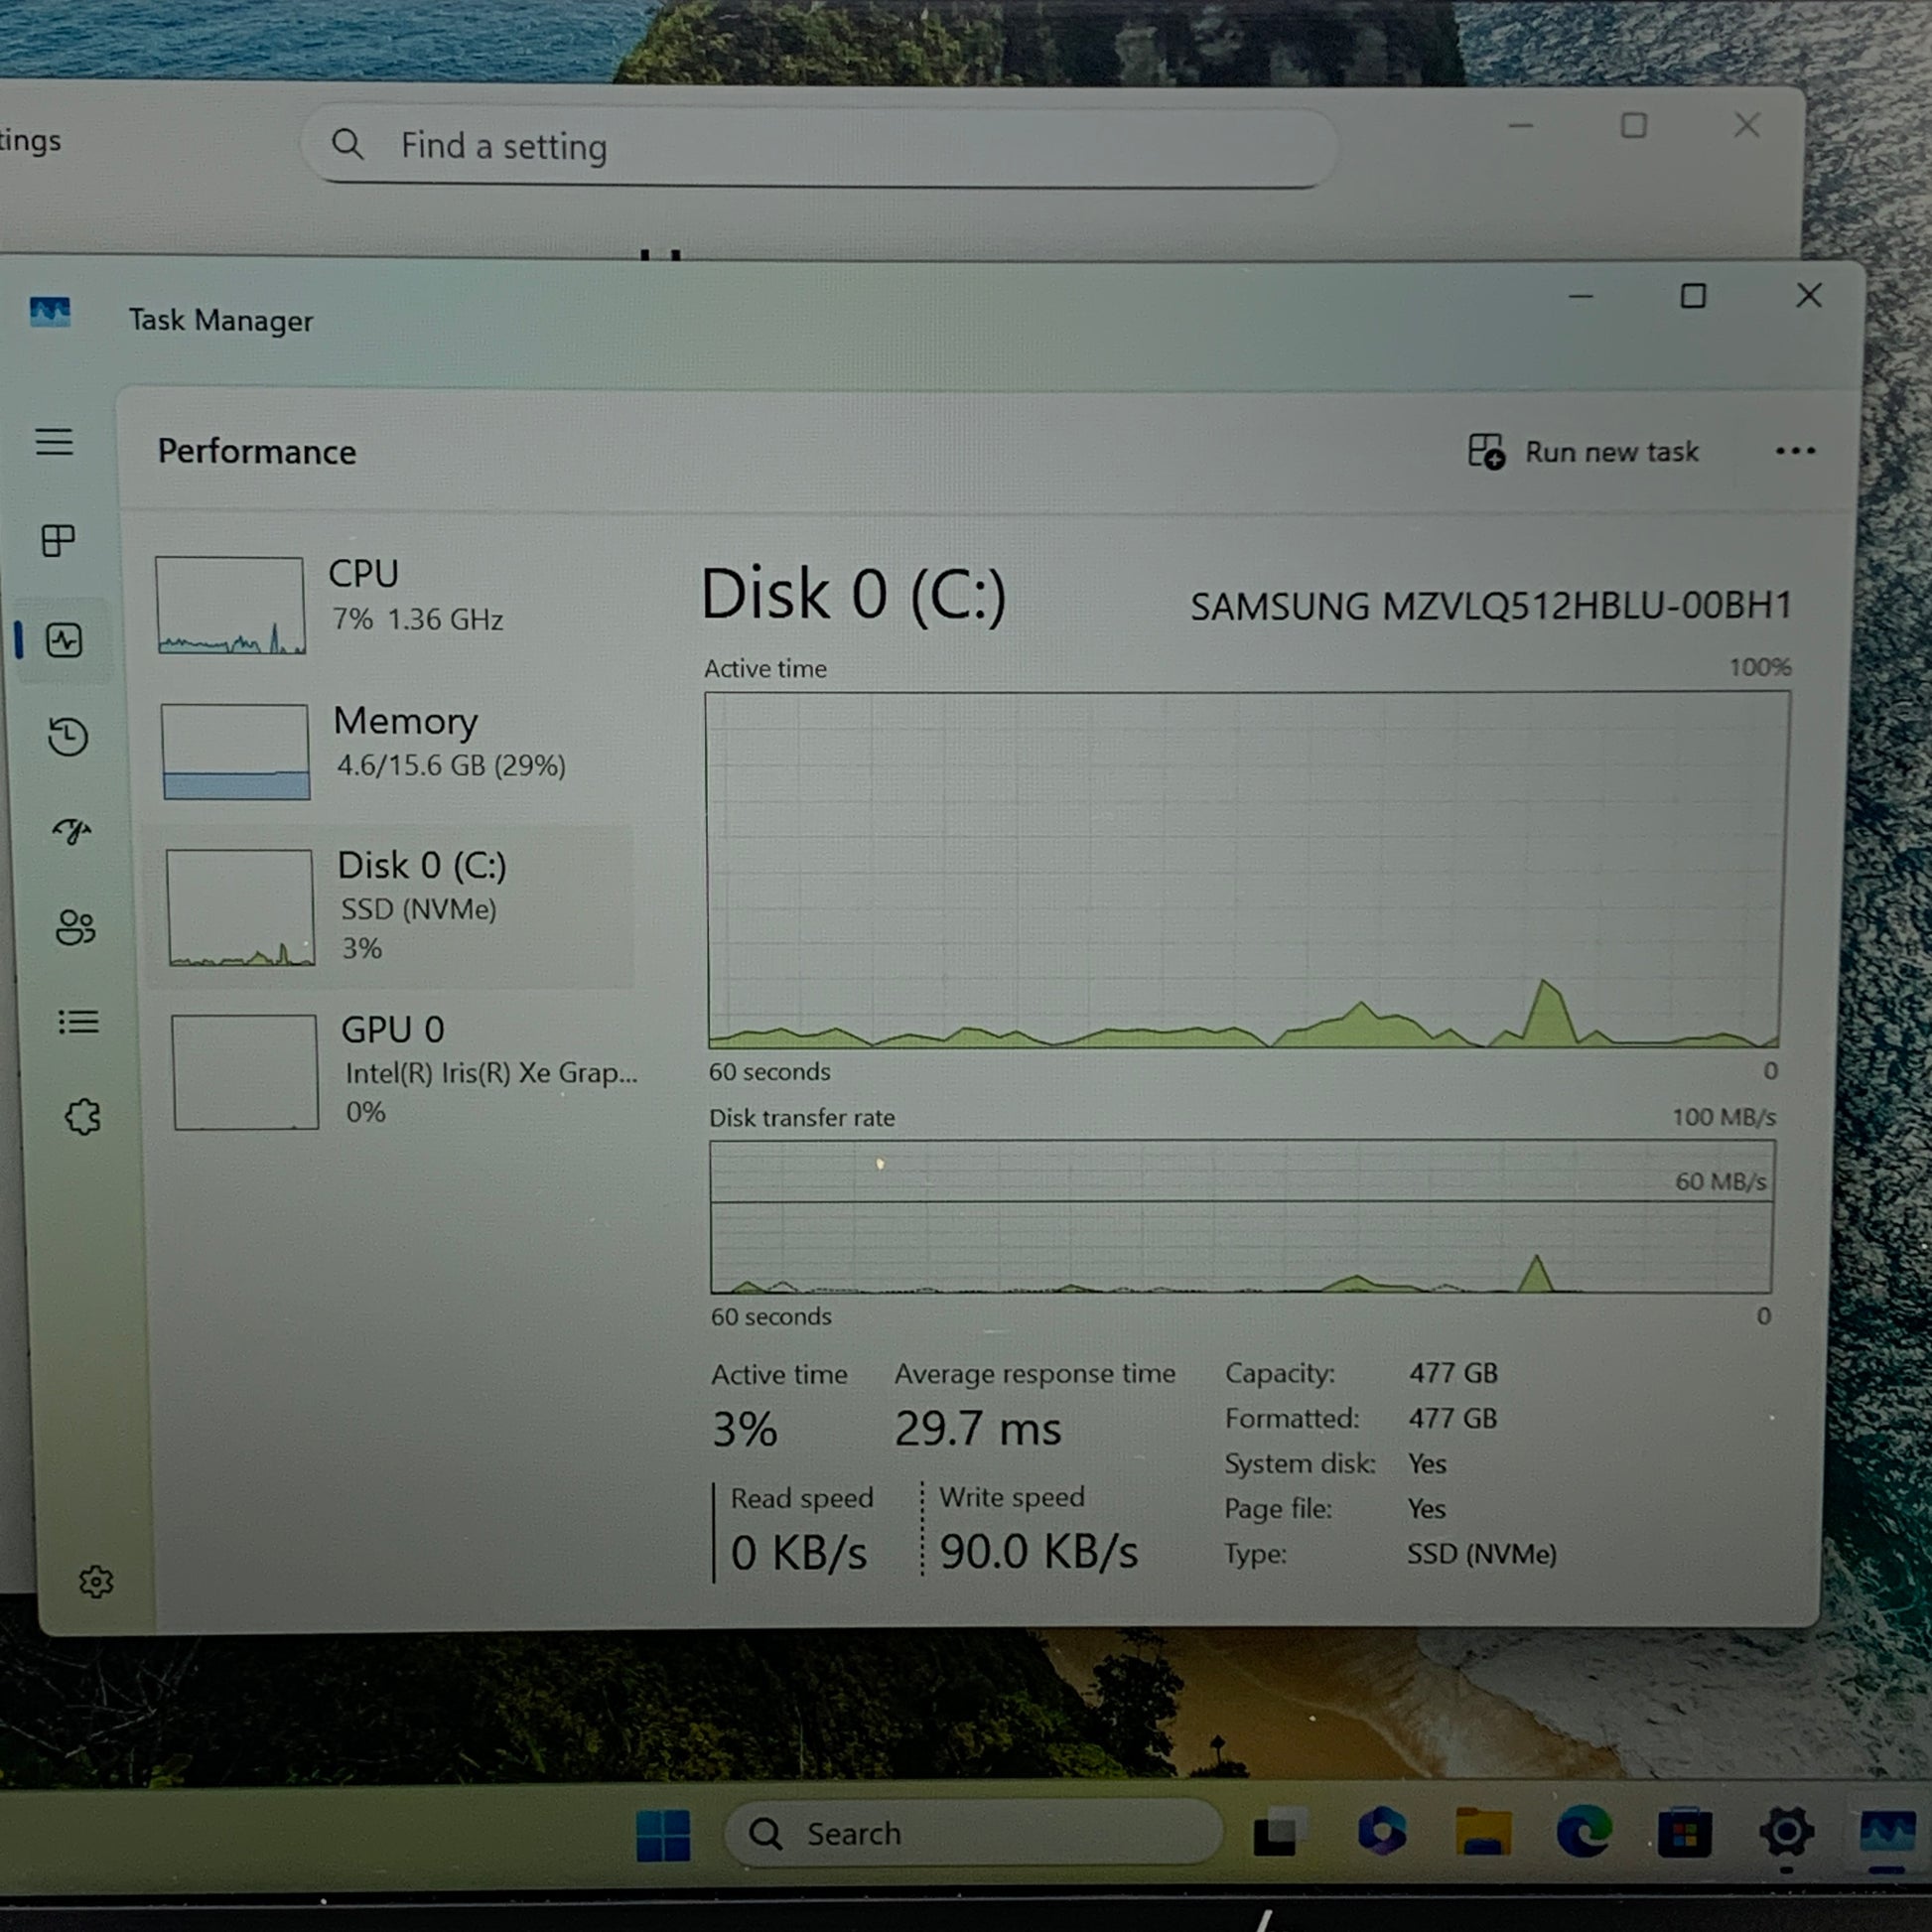This screenshot has width=1932, height=1932.
Task: Open File Explorer from taskbar
Action: tap(1483, 1832)
